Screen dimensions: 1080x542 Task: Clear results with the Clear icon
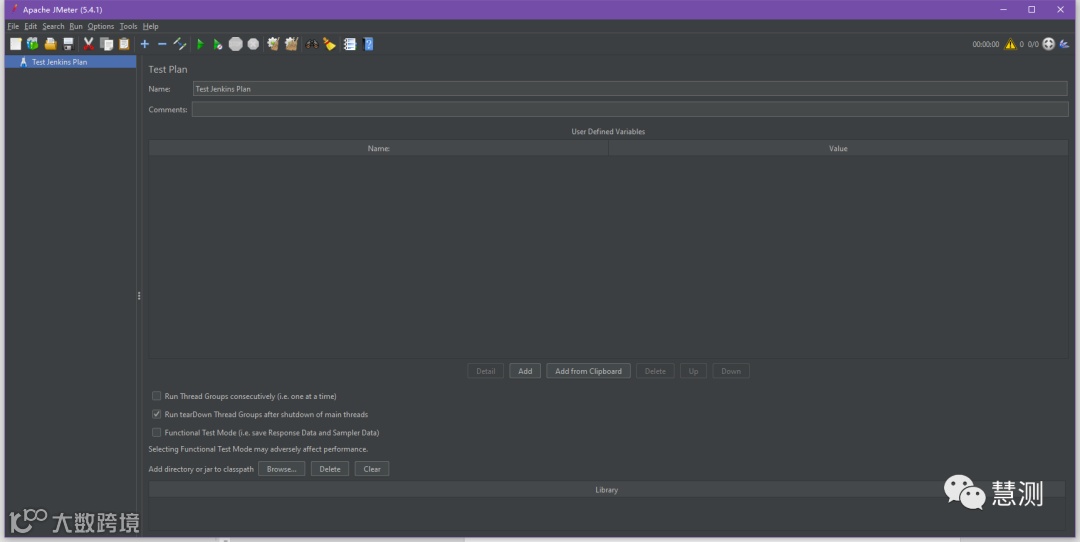coord(273,44)
